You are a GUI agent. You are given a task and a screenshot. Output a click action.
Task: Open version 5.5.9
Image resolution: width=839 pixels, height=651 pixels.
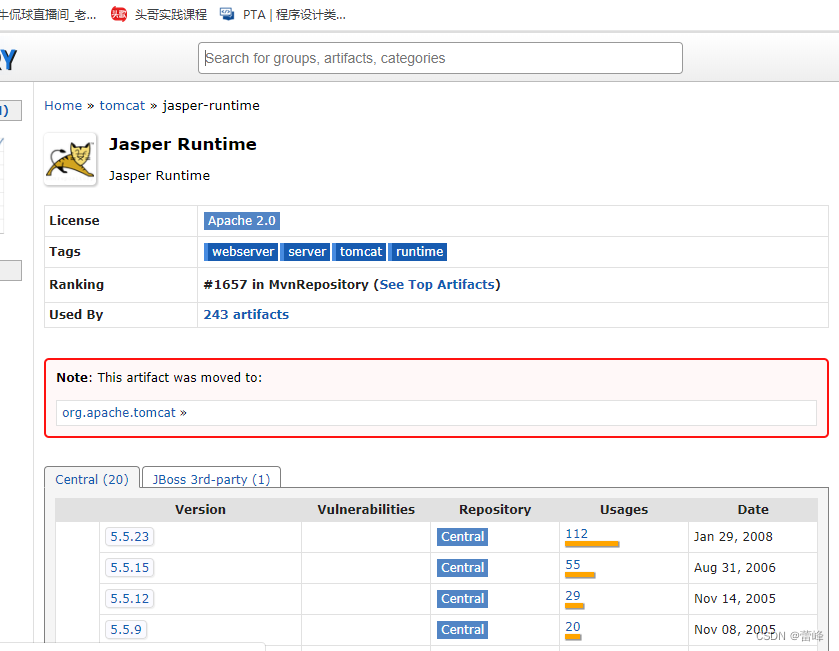tap(126, 630)
